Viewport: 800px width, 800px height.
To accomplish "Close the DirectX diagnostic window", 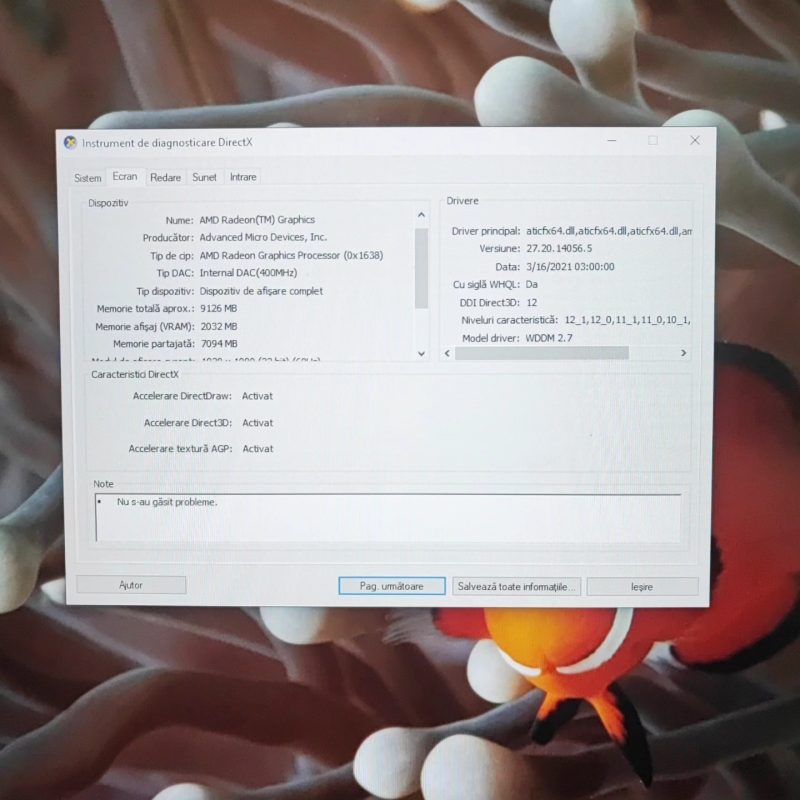I will [695, 140].
